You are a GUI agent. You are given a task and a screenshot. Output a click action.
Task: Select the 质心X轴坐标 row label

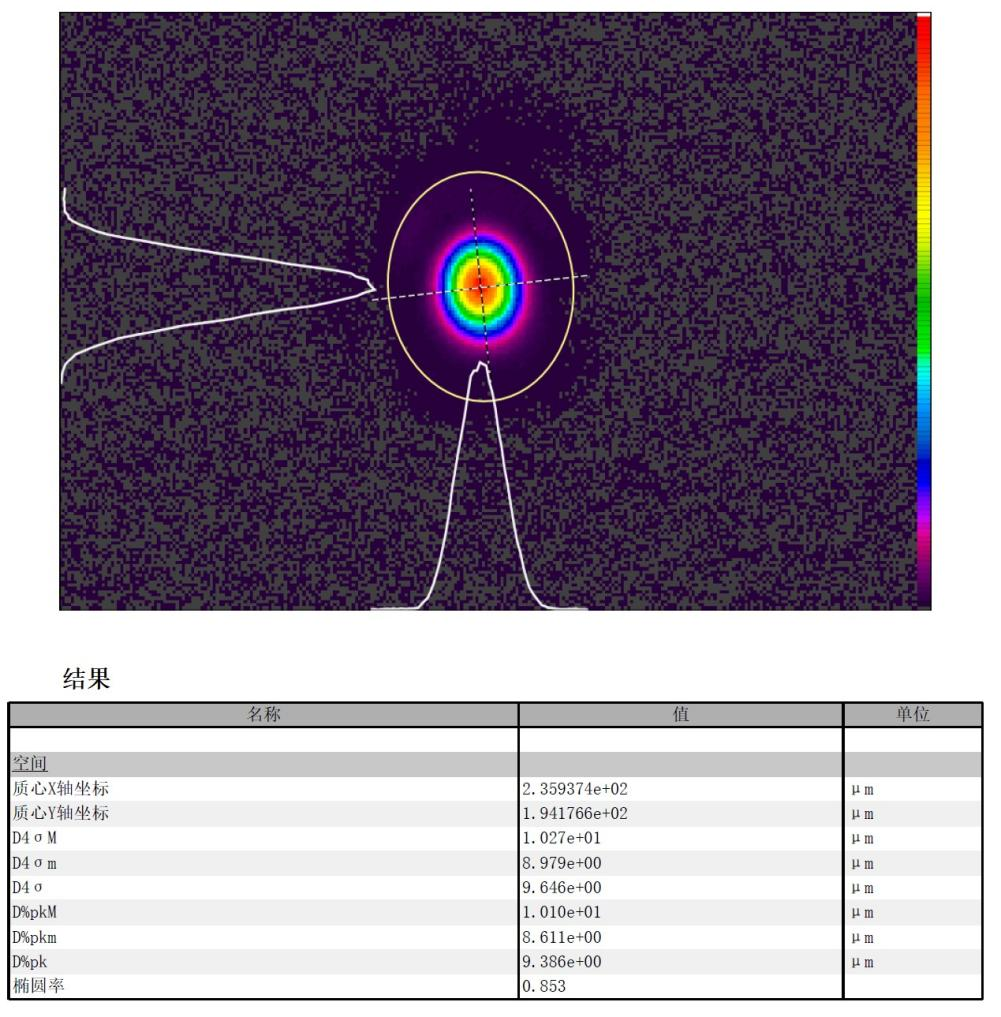(x=60, y=789)
